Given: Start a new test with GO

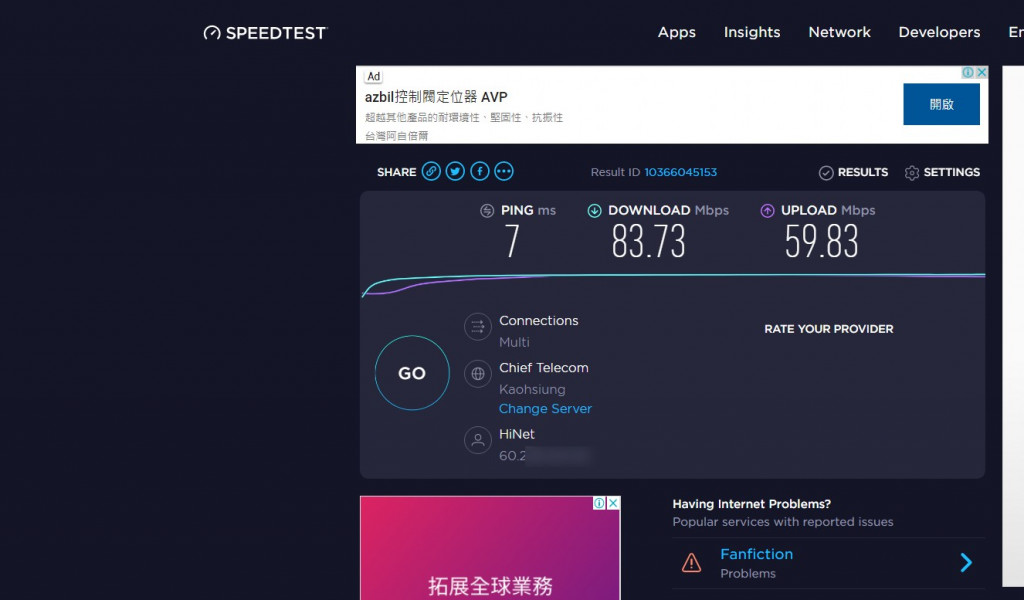Looking at the screenshot, I should click(x=412, y=373).
